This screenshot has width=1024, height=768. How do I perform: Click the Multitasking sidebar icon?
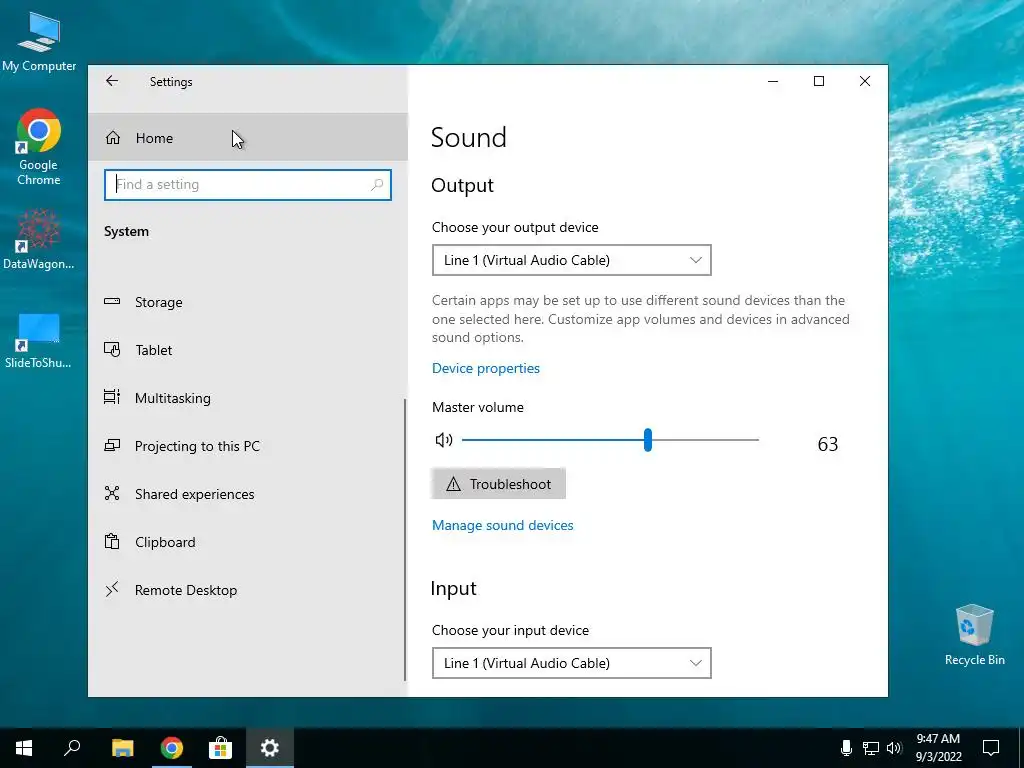[x=112, y=397]
